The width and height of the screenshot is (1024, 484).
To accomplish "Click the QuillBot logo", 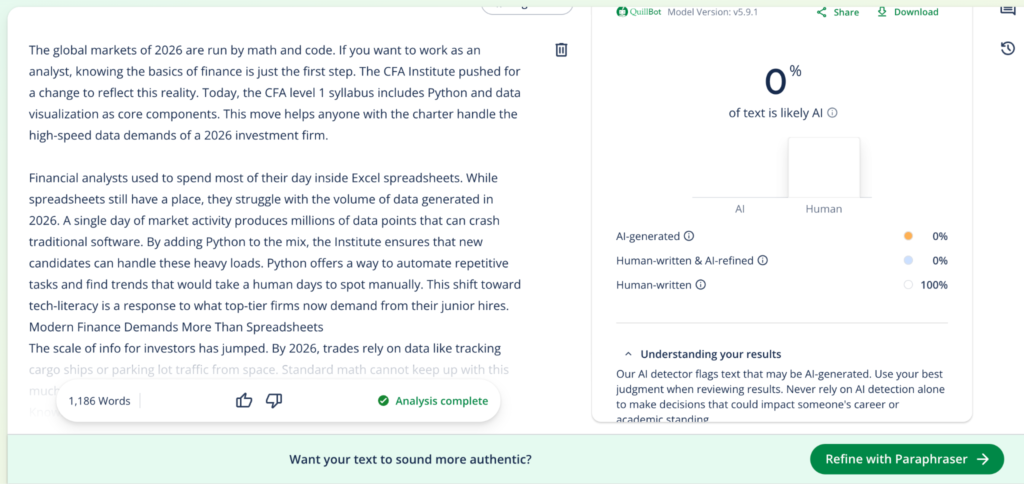I will (635, 12).
